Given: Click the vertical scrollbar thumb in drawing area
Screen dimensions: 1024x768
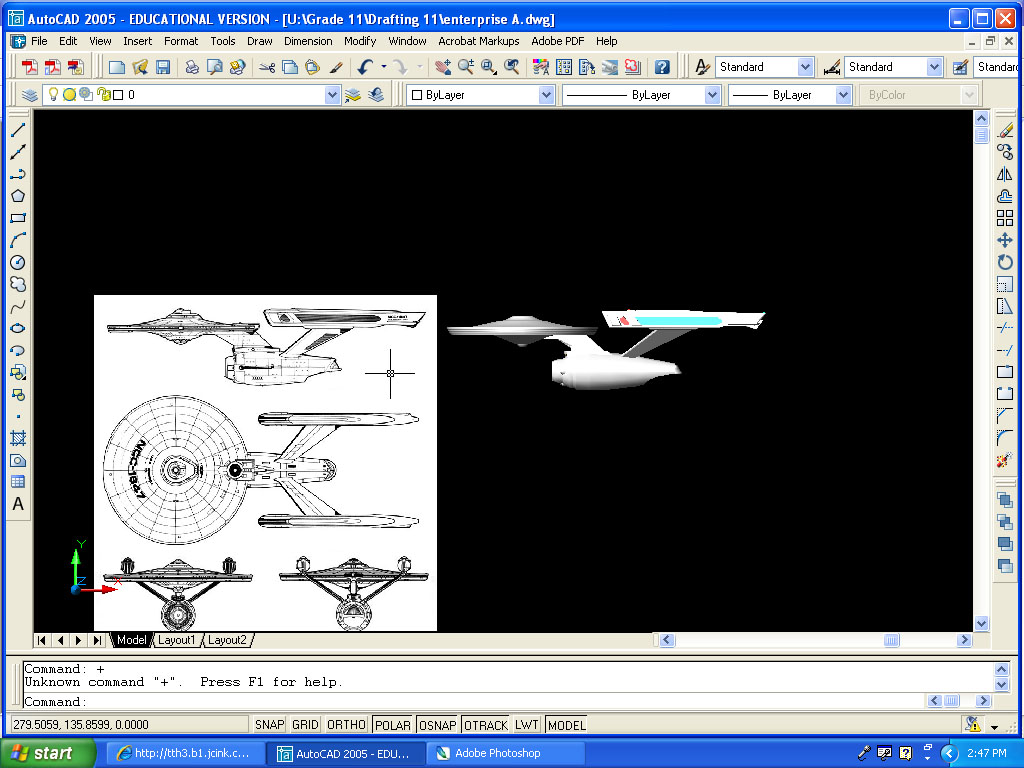Looking at the screenshot, I should click(981, 135).
